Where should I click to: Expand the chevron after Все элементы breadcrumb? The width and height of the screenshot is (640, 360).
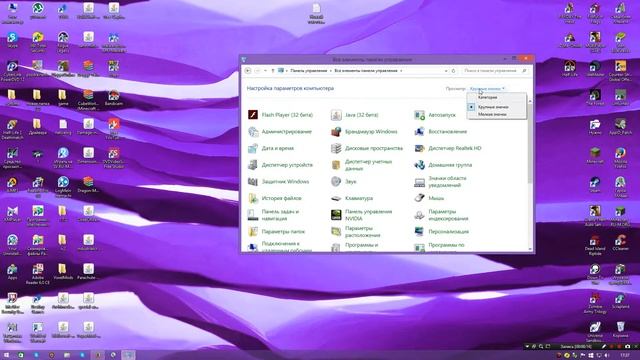pos(401,71)
